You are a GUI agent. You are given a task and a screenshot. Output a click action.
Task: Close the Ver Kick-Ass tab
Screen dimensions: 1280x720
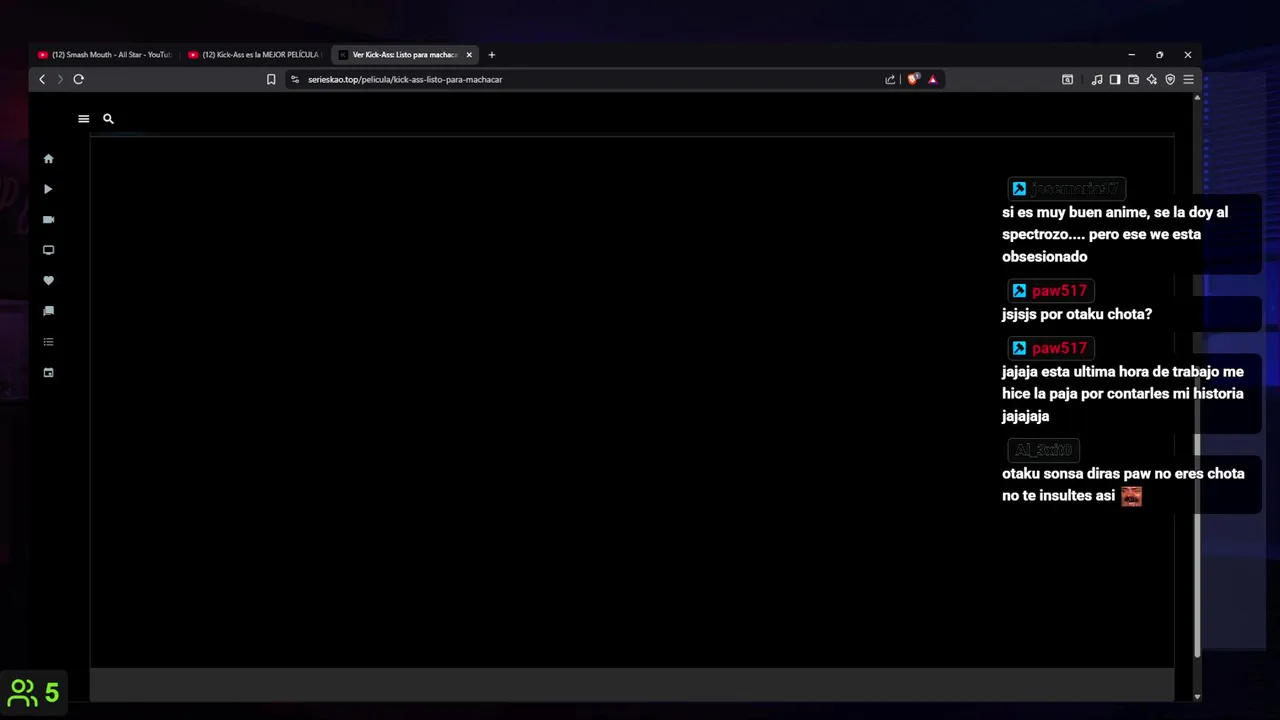(x=469, y=55)
